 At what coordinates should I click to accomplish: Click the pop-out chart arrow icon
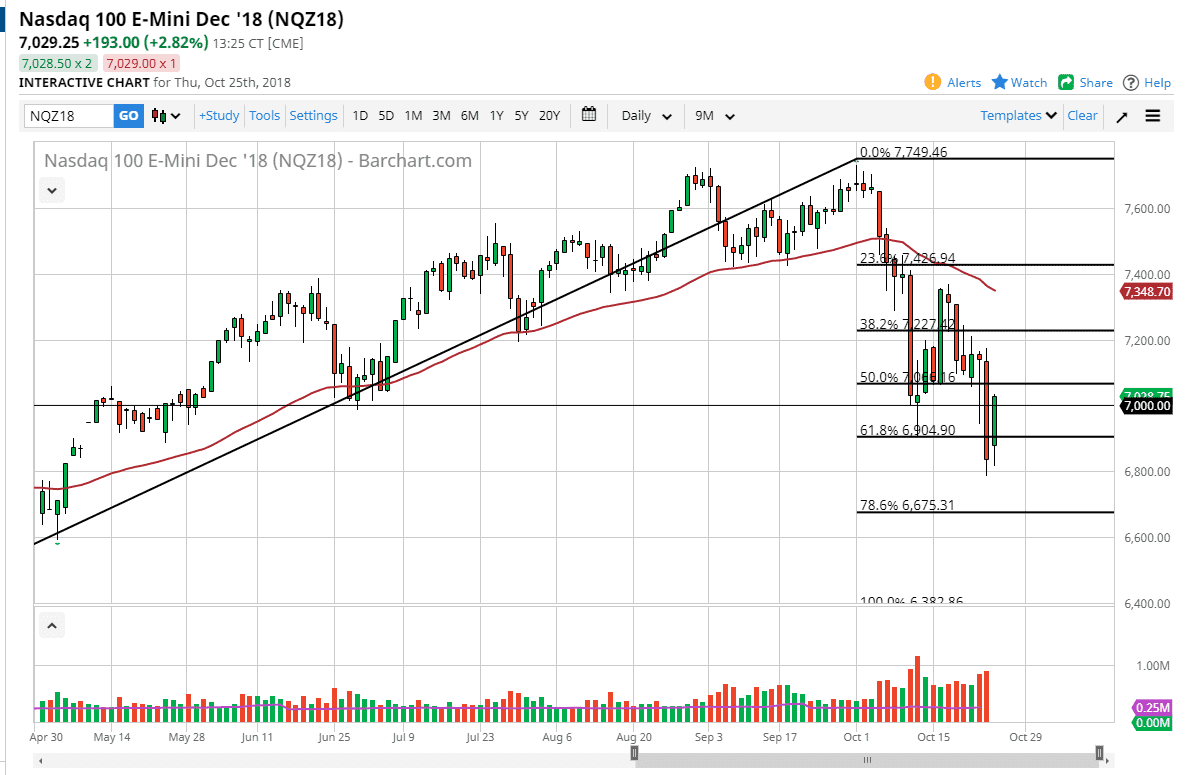click(1121, 115)
